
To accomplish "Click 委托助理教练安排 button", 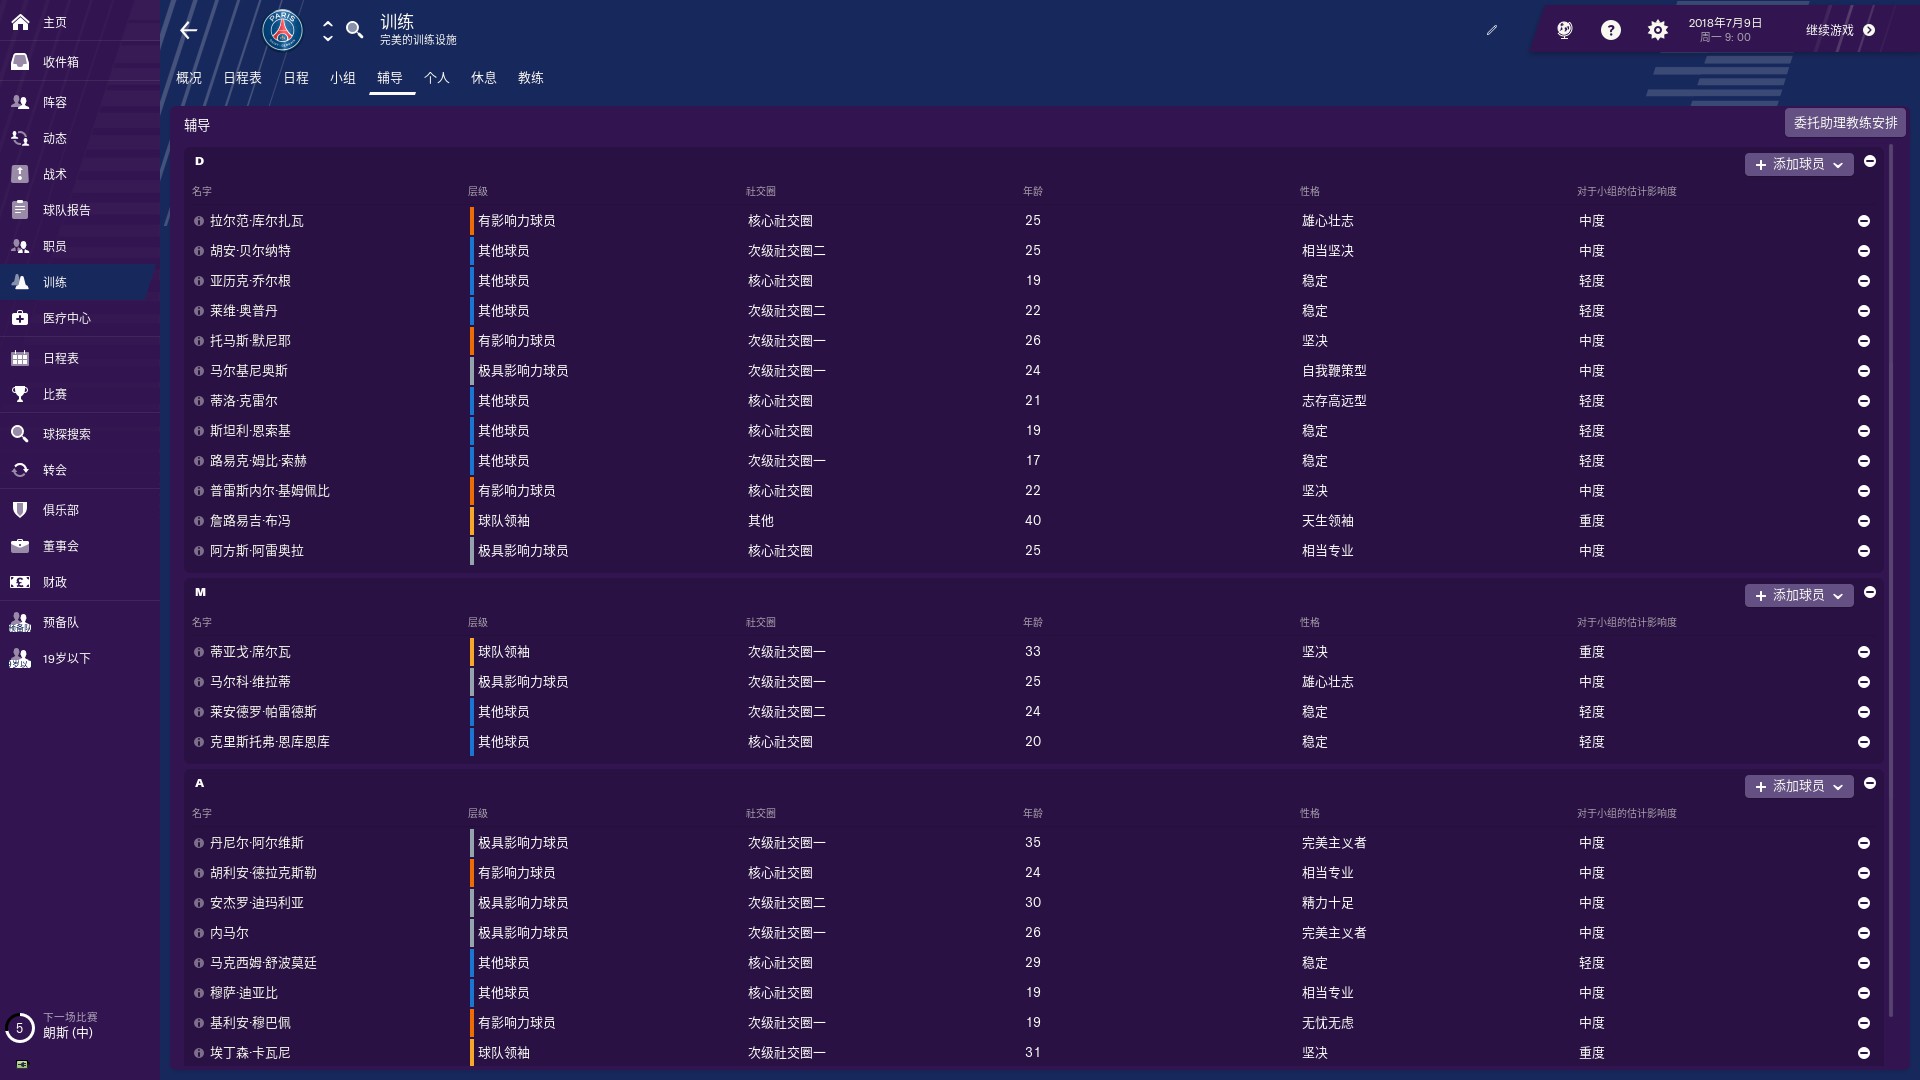I will [1844, 123].
